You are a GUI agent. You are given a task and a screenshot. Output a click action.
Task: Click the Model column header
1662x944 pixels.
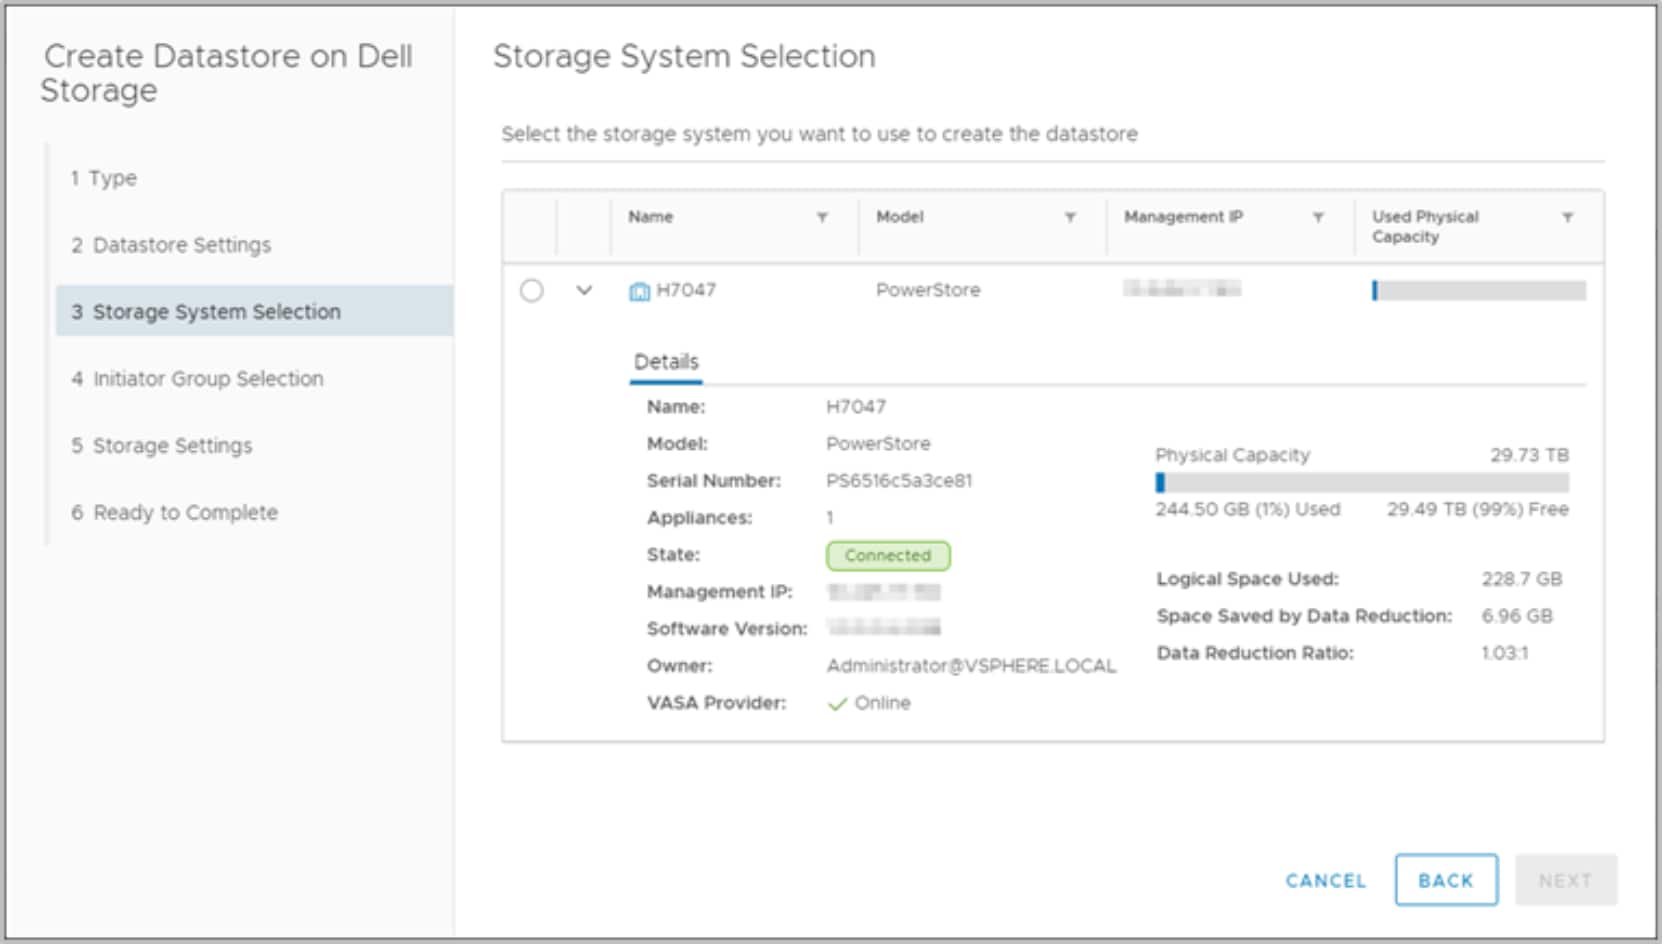coord(900,217)
